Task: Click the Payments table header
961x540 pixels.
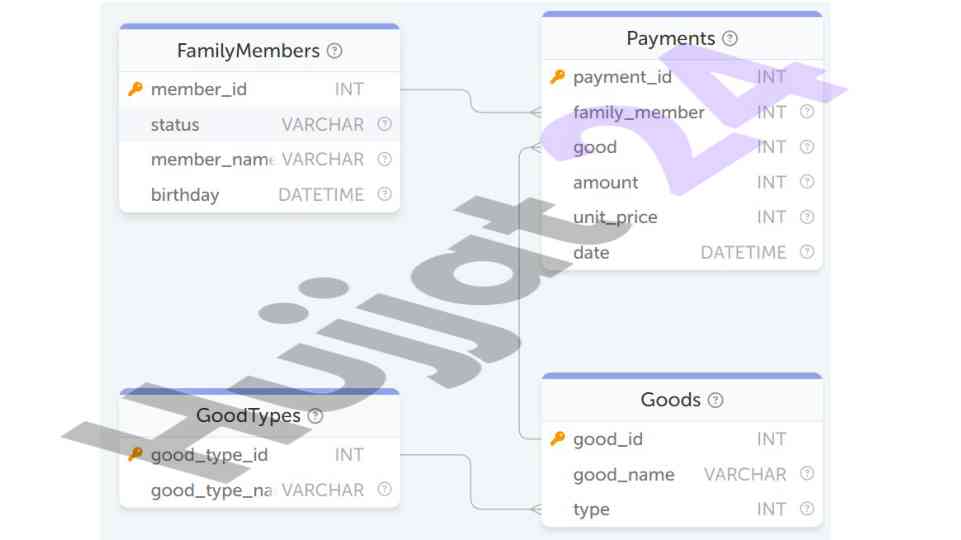Action: [682, 39]
